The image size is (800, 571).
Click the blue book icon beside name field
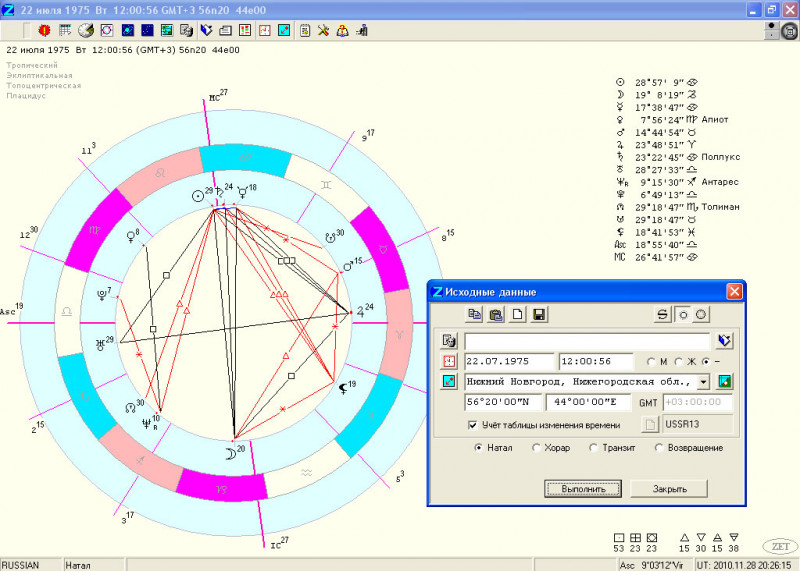coord(724,340)
